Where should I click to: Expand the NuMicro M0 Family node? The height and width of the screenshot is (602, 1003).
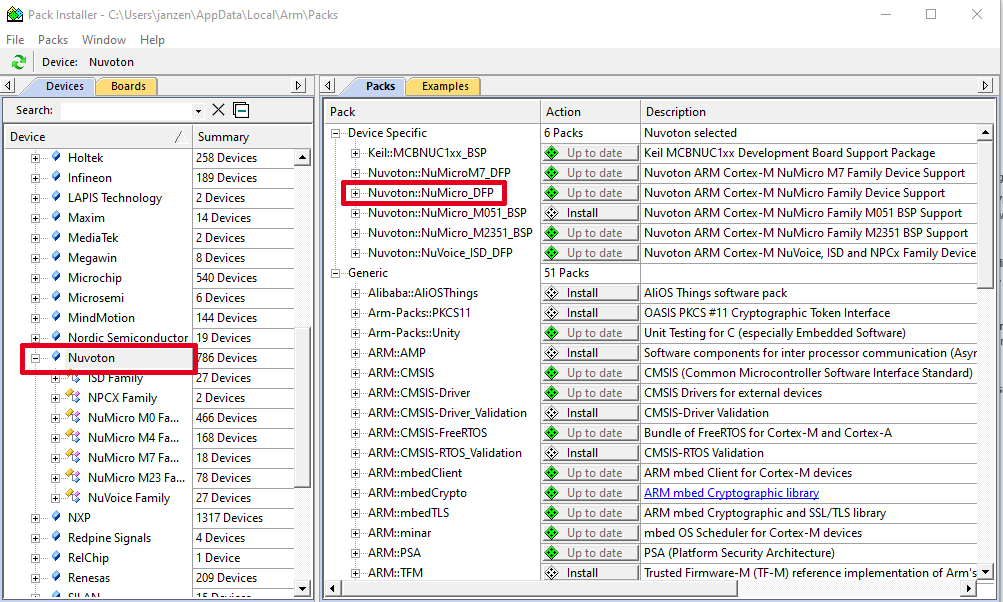pyautogui.click(x=56, y=418)
